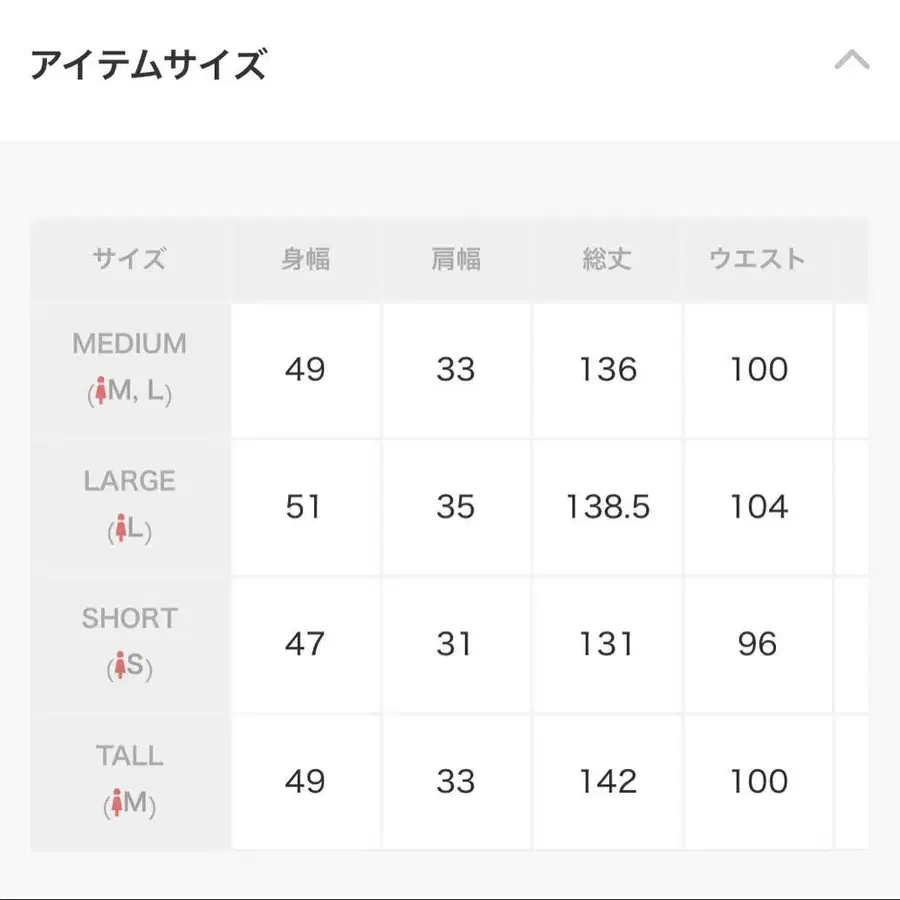Image resolution: width=900 pixels, height=900 pixels.
Task: Click the person icon in TALL row
Action: point(116,804)
